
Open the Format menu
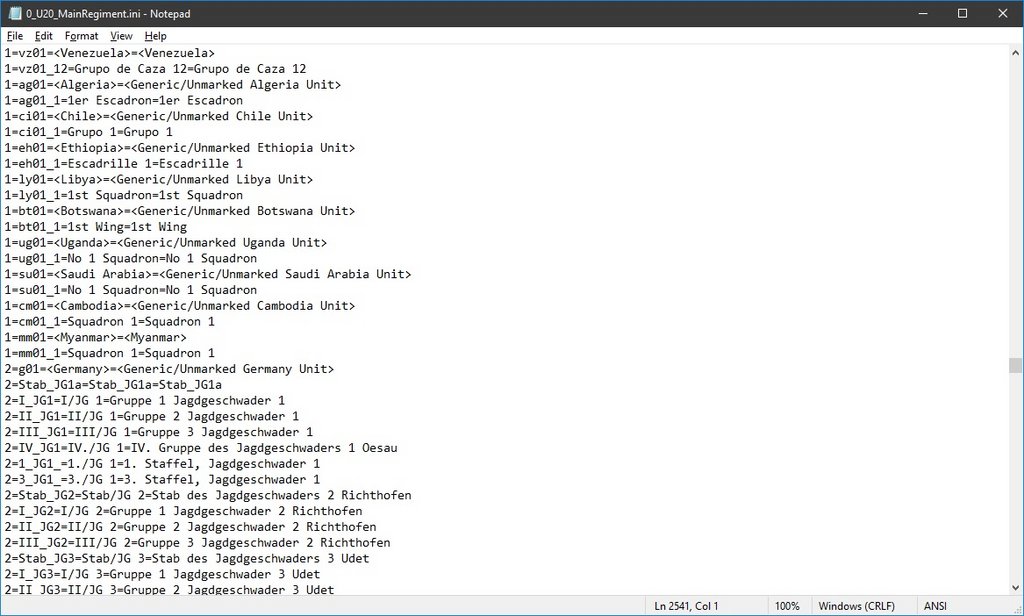coord(81,36)
